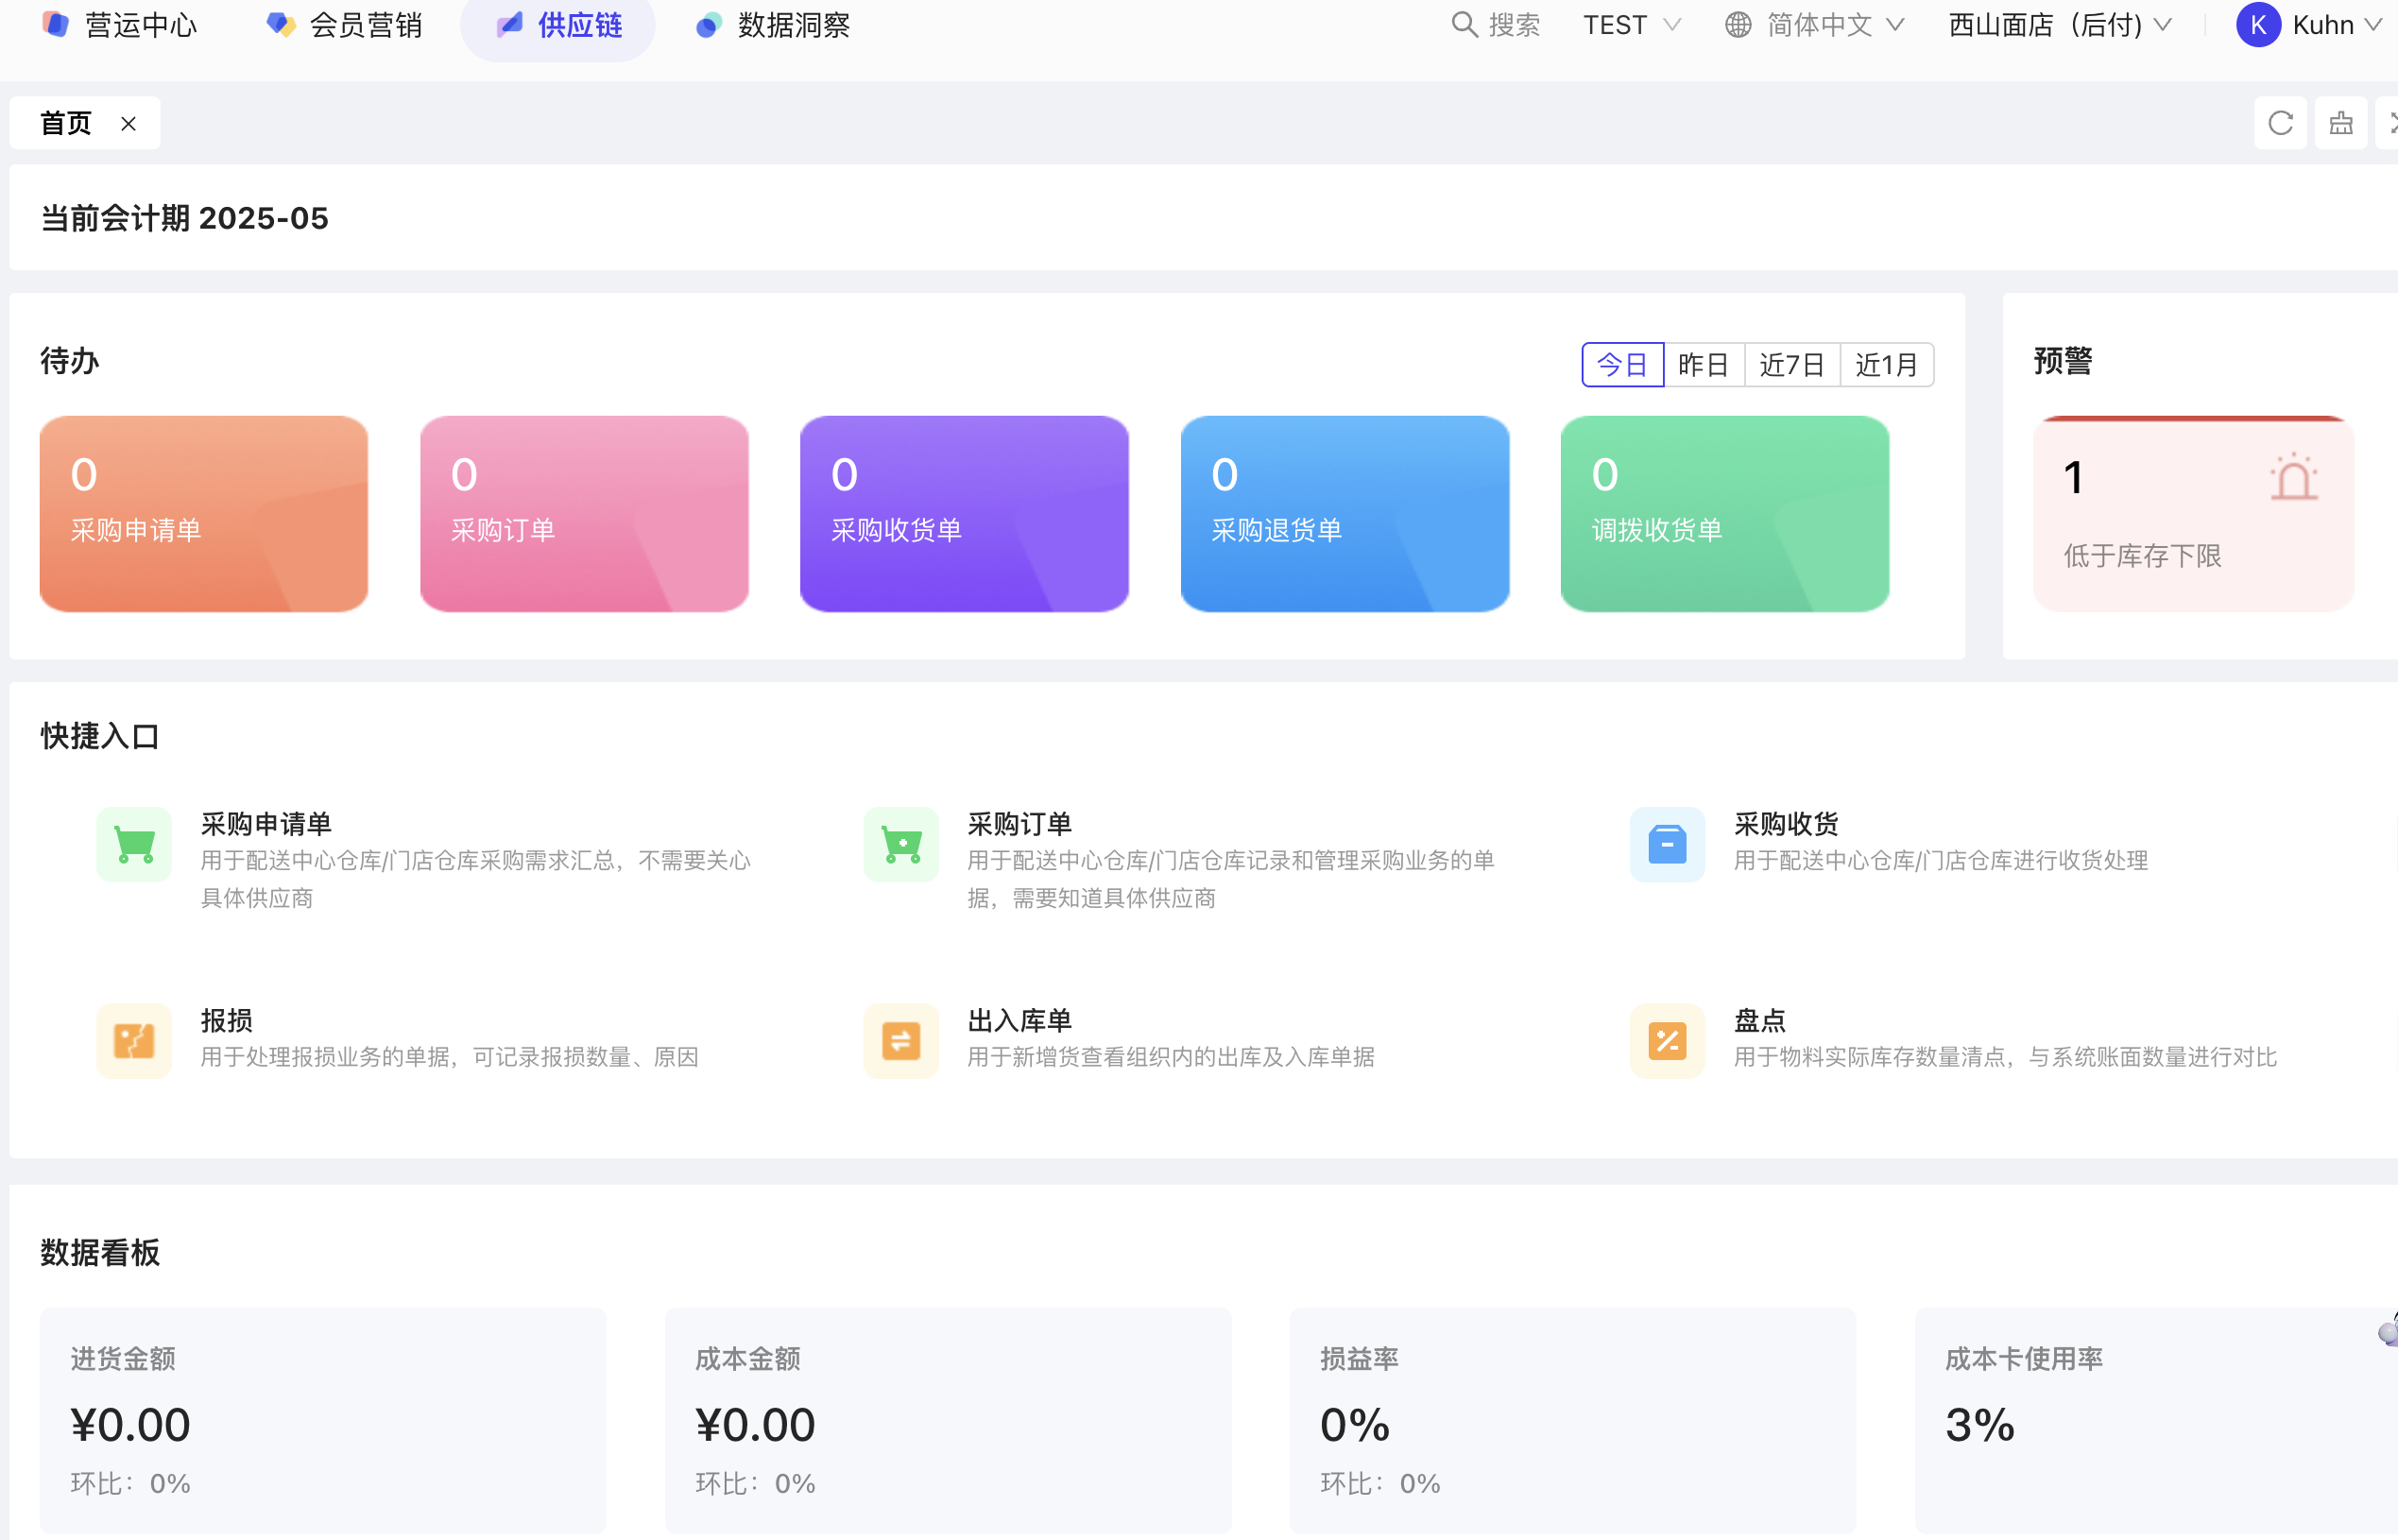Switch the time filter to 近7日
Screen dimensions: 2398x1540
[x=1792, y=365]
